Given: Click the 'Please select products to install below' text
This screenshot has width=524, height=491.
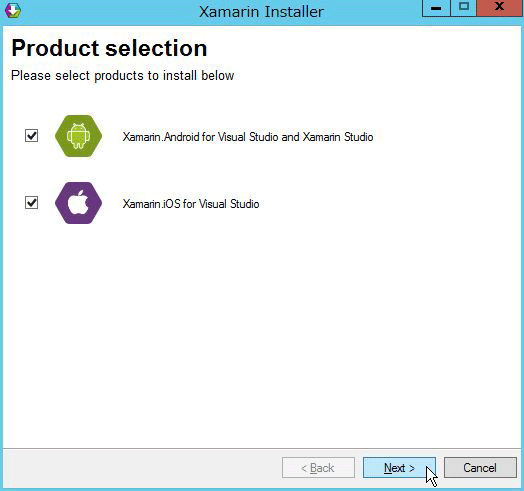Looking at the screenshot, I should coord(122,76).
